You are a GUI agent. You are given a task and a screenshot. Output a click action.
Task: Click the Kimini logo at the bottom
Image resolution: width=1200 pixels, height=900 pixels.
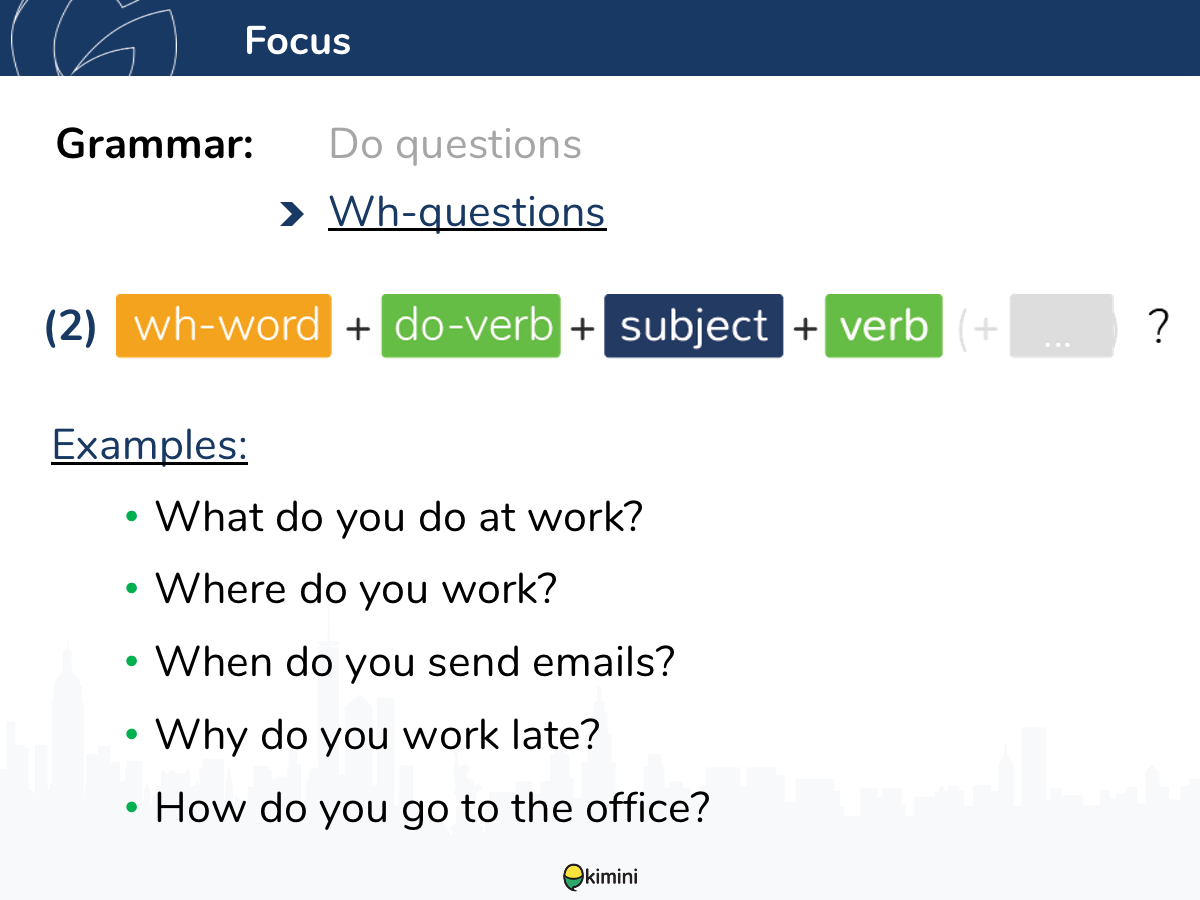click(600, 877)
